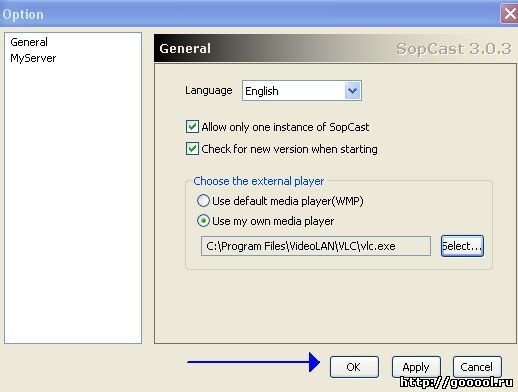Screen dimensions: 518x392
Task: Open the MyServer options page
Action: pyautogui.click(x=33, y=58)
